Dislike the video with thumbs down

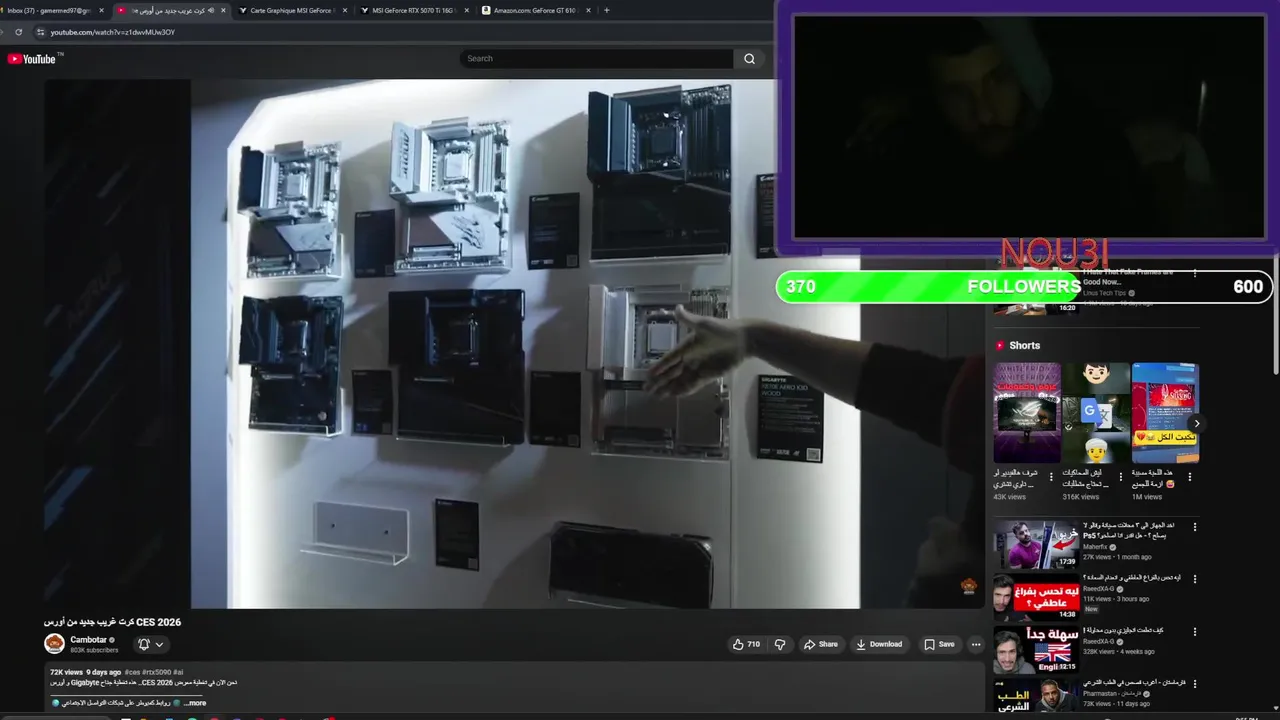(x=781, y=644)
